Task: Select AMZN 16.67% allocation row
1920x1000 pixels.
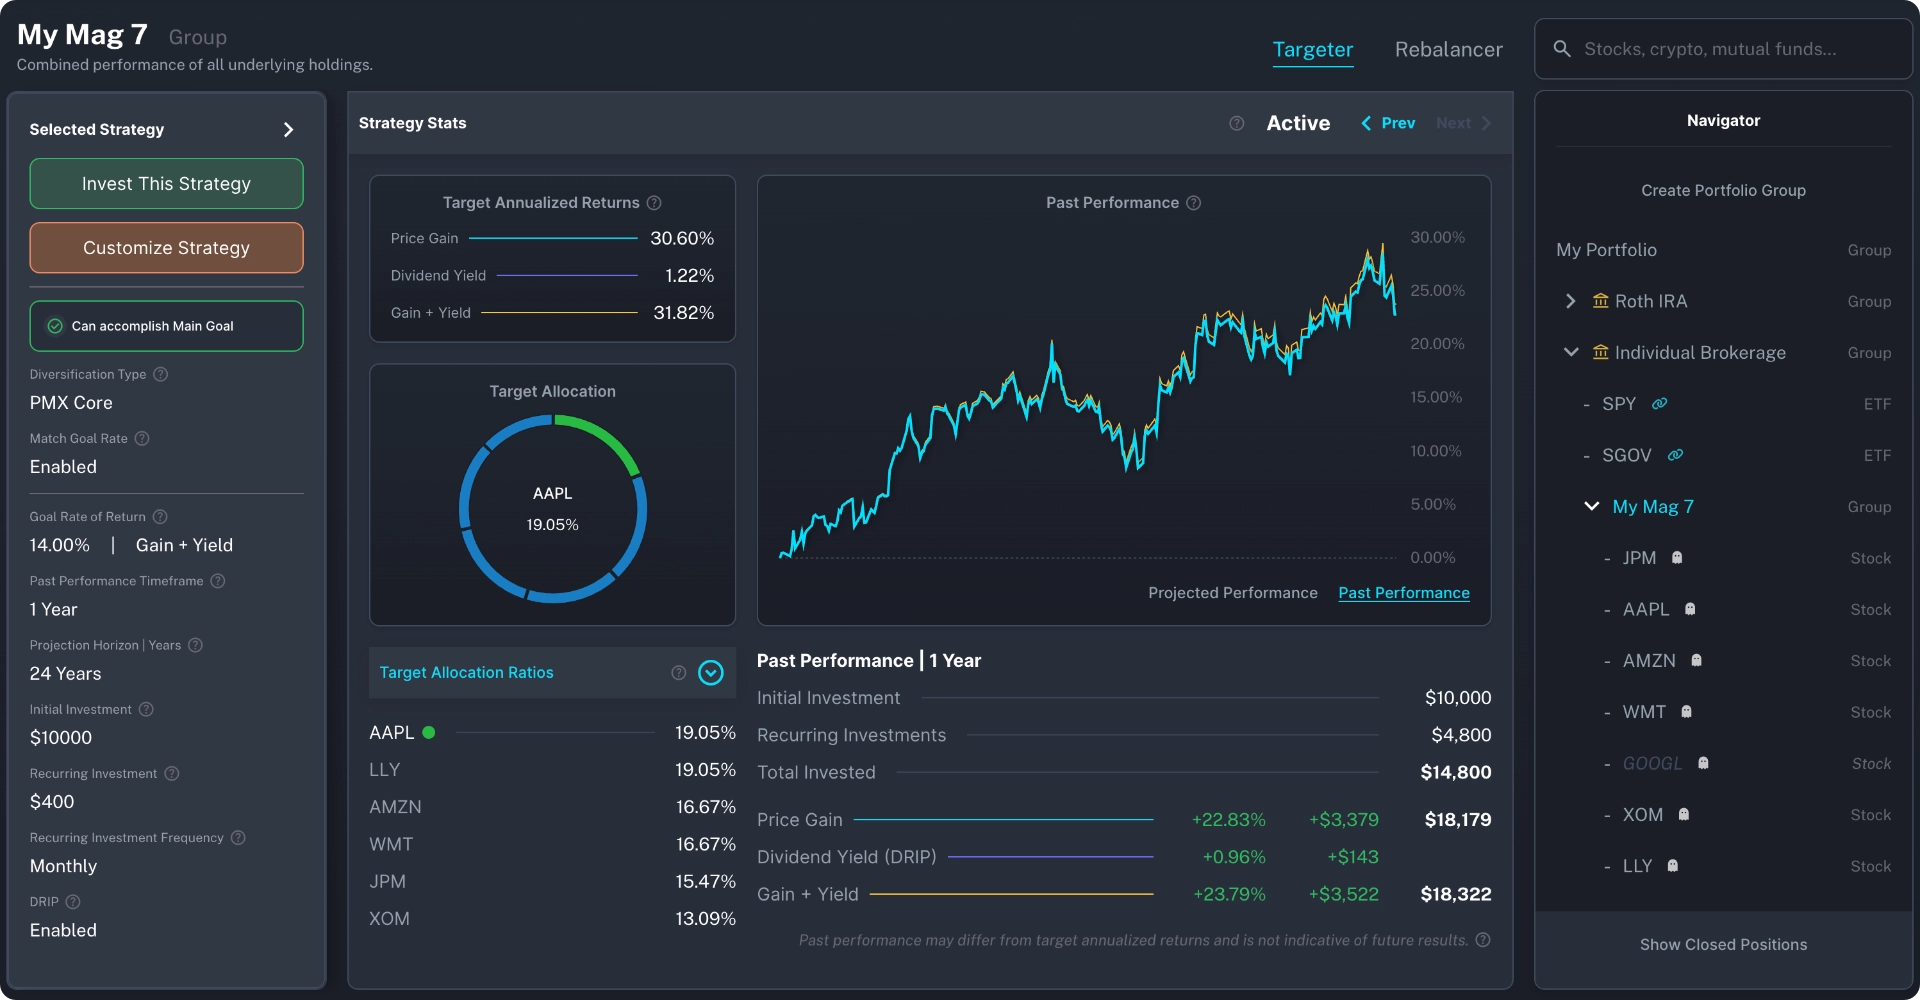Action: pos(552,807)
